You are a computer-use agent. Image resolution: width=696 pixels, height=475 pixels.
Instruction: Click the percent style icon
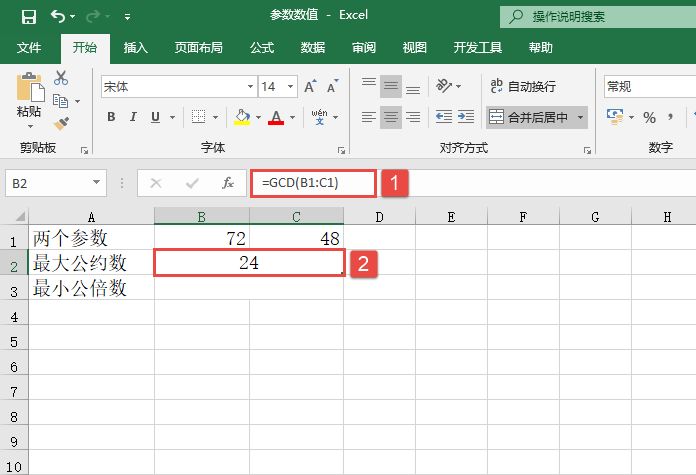coord(649,118)
